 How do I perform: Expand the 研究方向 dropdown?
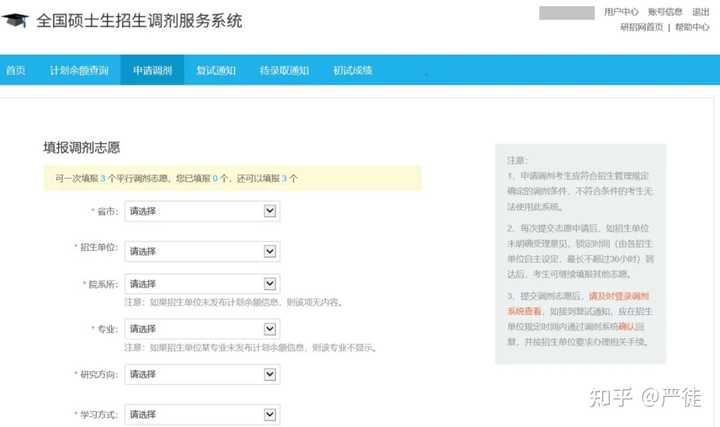pyautogui.click(x=202, y=374)
